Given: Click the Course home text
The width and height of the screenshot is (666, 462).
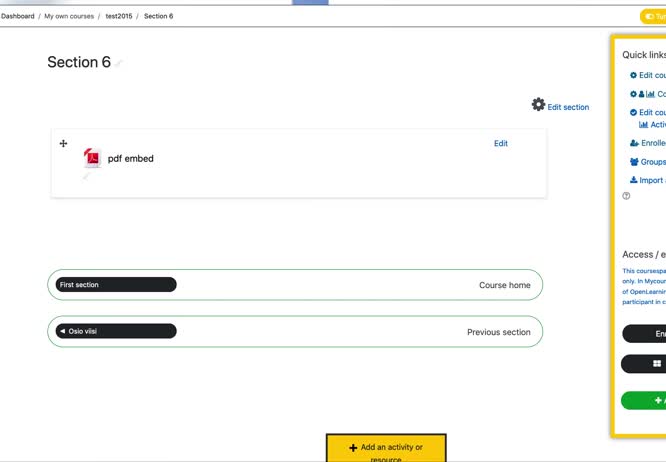Looking at the screenshot, I should click(505, 285).
